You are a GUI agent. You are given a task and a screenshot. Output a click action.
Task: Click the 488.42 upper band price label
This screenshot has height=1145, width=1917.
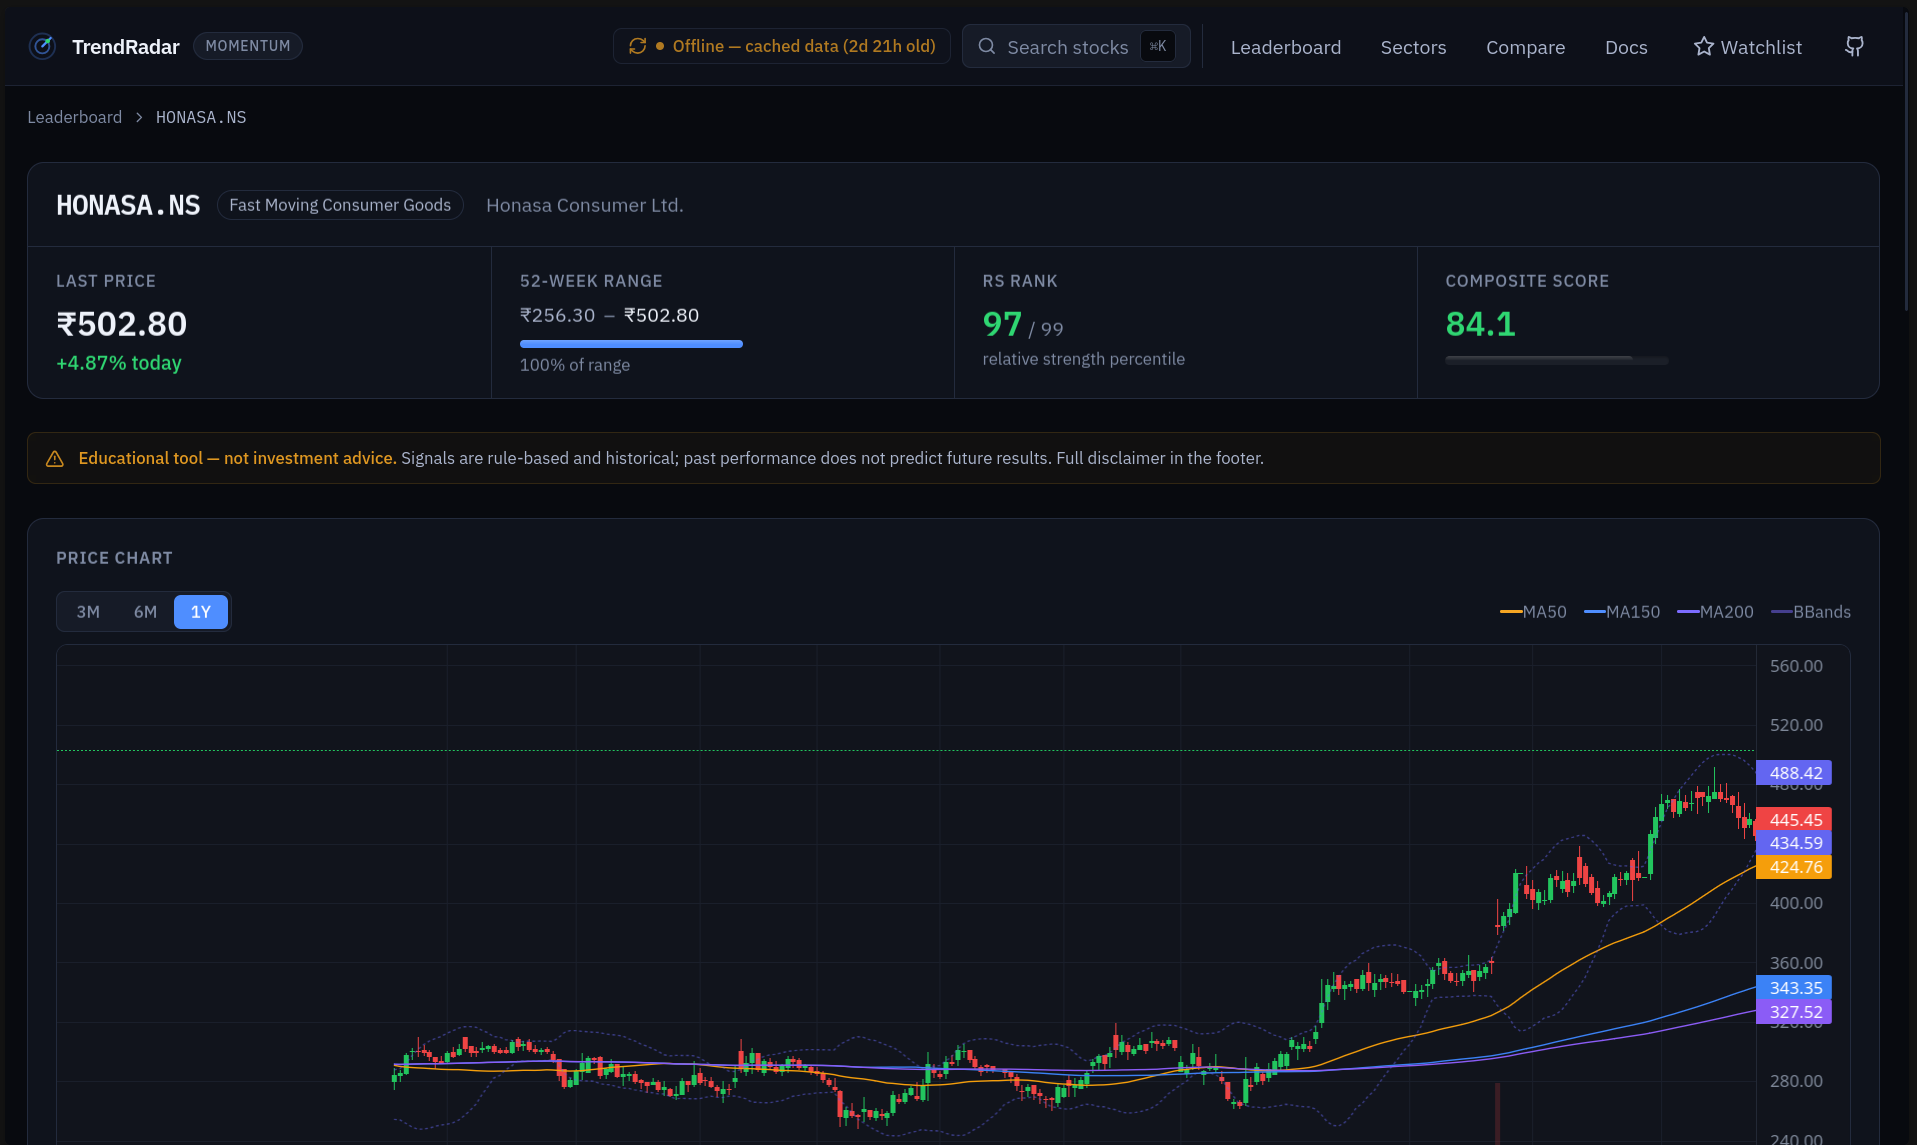1794,773
